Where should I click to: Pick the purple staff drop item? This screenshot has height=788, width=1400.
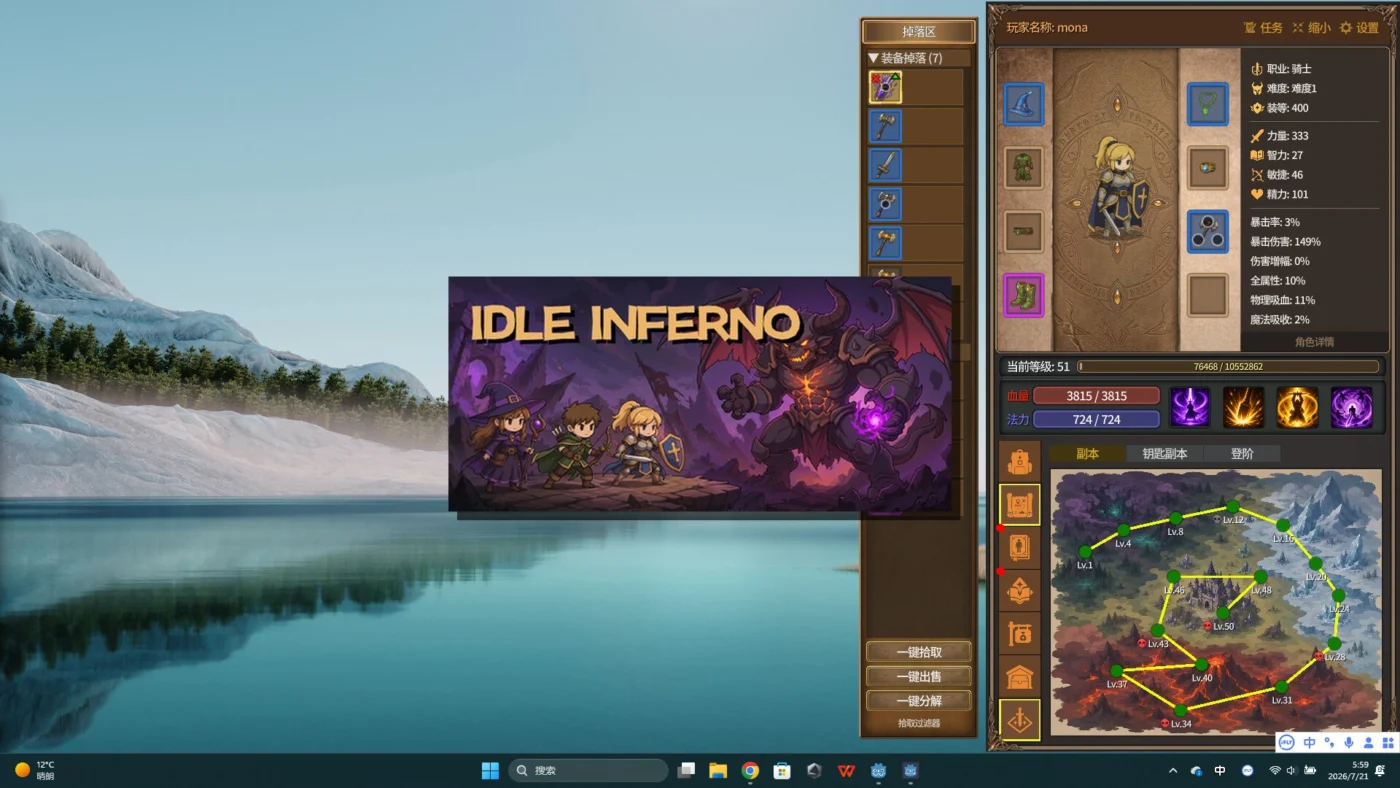[885, 87]
